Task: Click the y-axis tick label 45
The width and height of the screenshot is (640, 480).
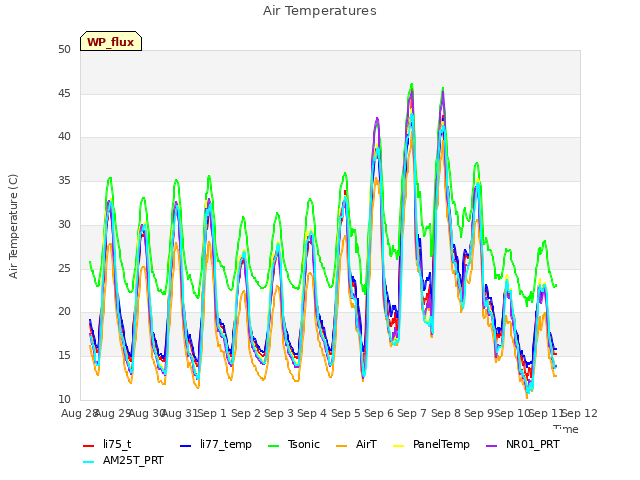Action: pos(64,93)
